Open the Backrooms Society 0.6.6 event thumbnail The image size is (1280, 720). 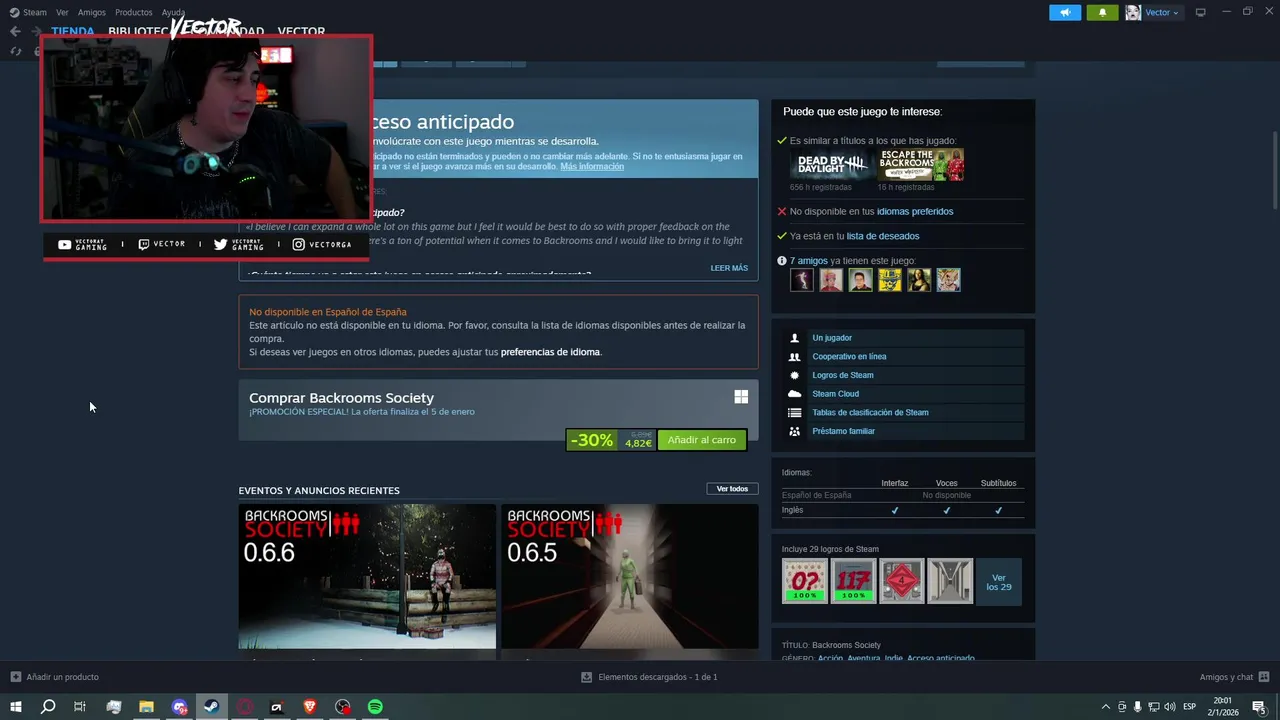(367, 576)
